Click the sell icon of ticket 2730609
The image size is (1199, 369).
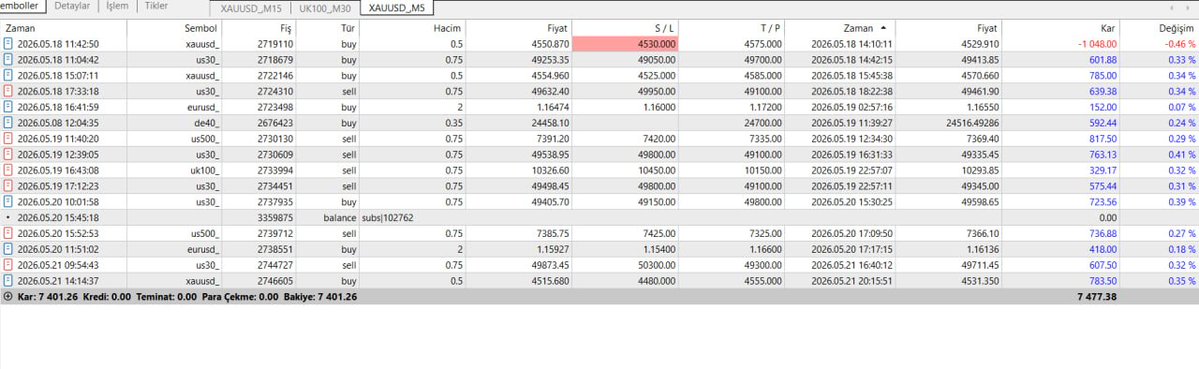coord(8,154)
